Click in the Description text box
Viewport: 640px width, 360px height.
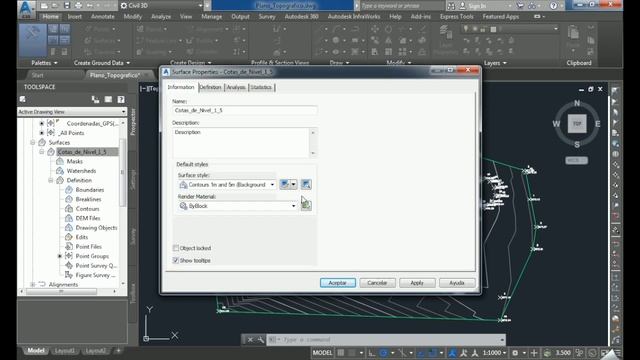coord(241,143)
